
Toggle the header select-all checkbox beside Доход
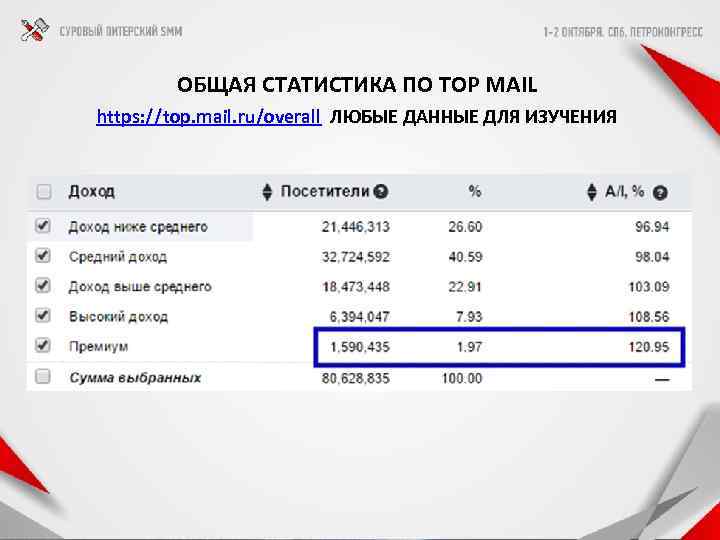tap(44, 191)
